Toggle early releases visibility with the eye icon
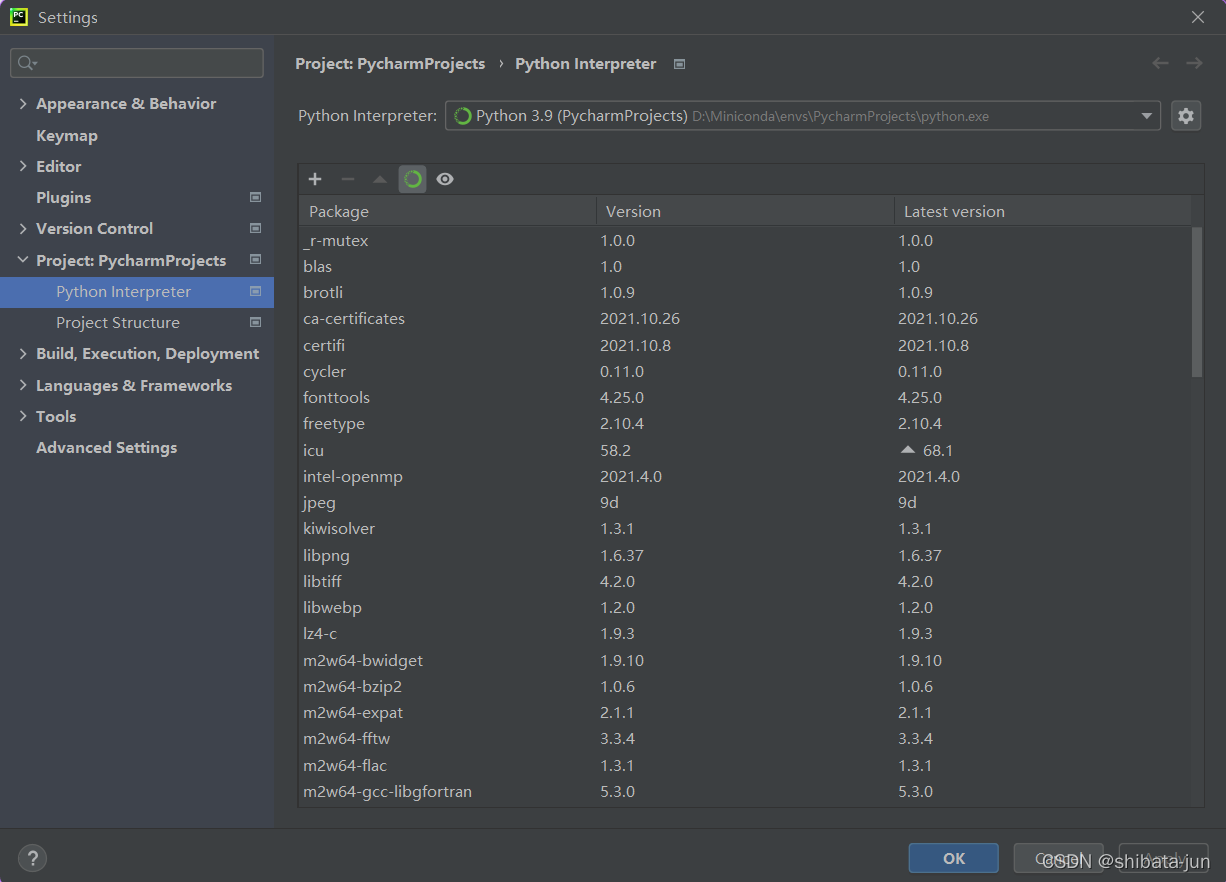The width and height of the screenshot is (1226, 882). [444, 179]
